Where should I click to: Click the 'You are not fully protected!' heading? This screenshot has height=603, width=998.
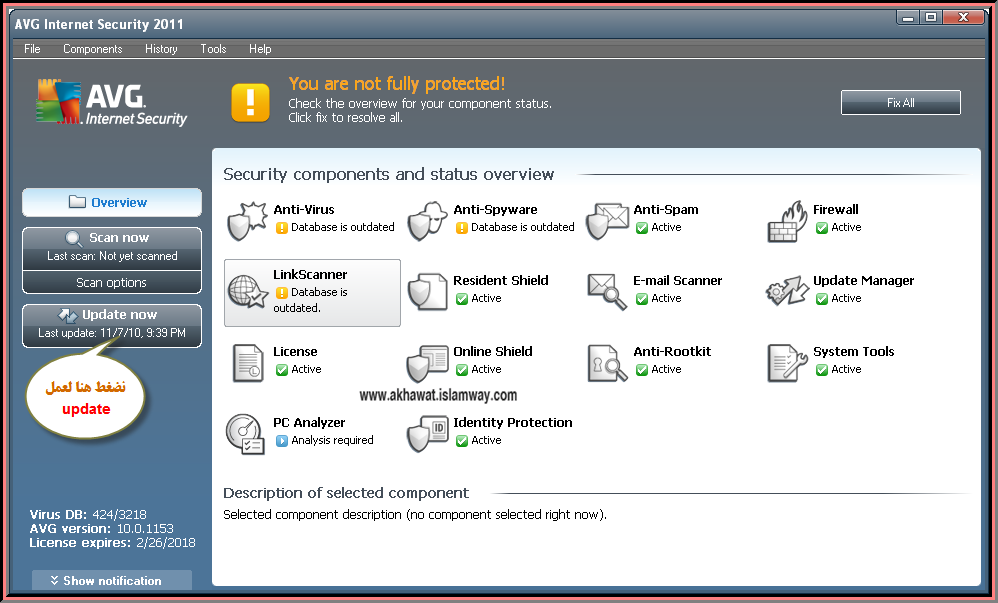pyautogui.click(x=397, y=84)
